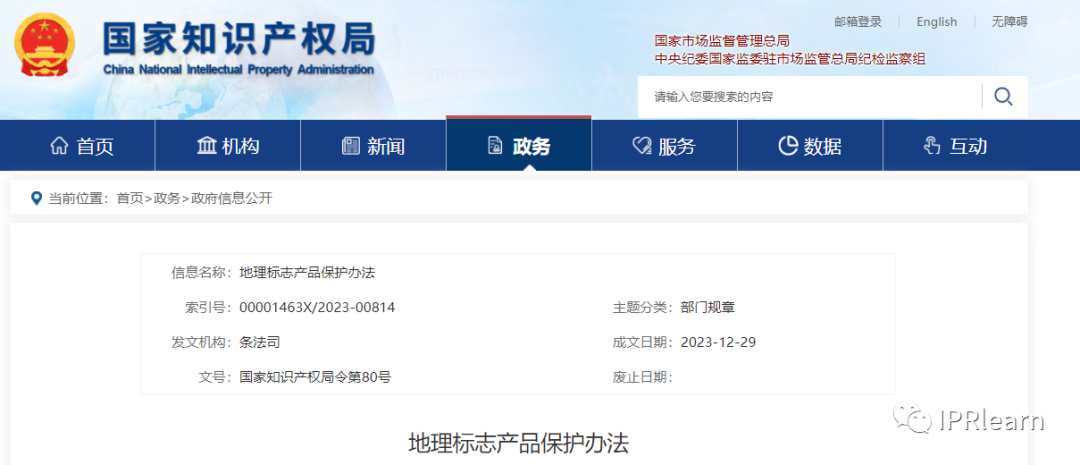Click the 国家知识产权局 site title
This screenshot has height=465, width=1080.
click(238, 38)
